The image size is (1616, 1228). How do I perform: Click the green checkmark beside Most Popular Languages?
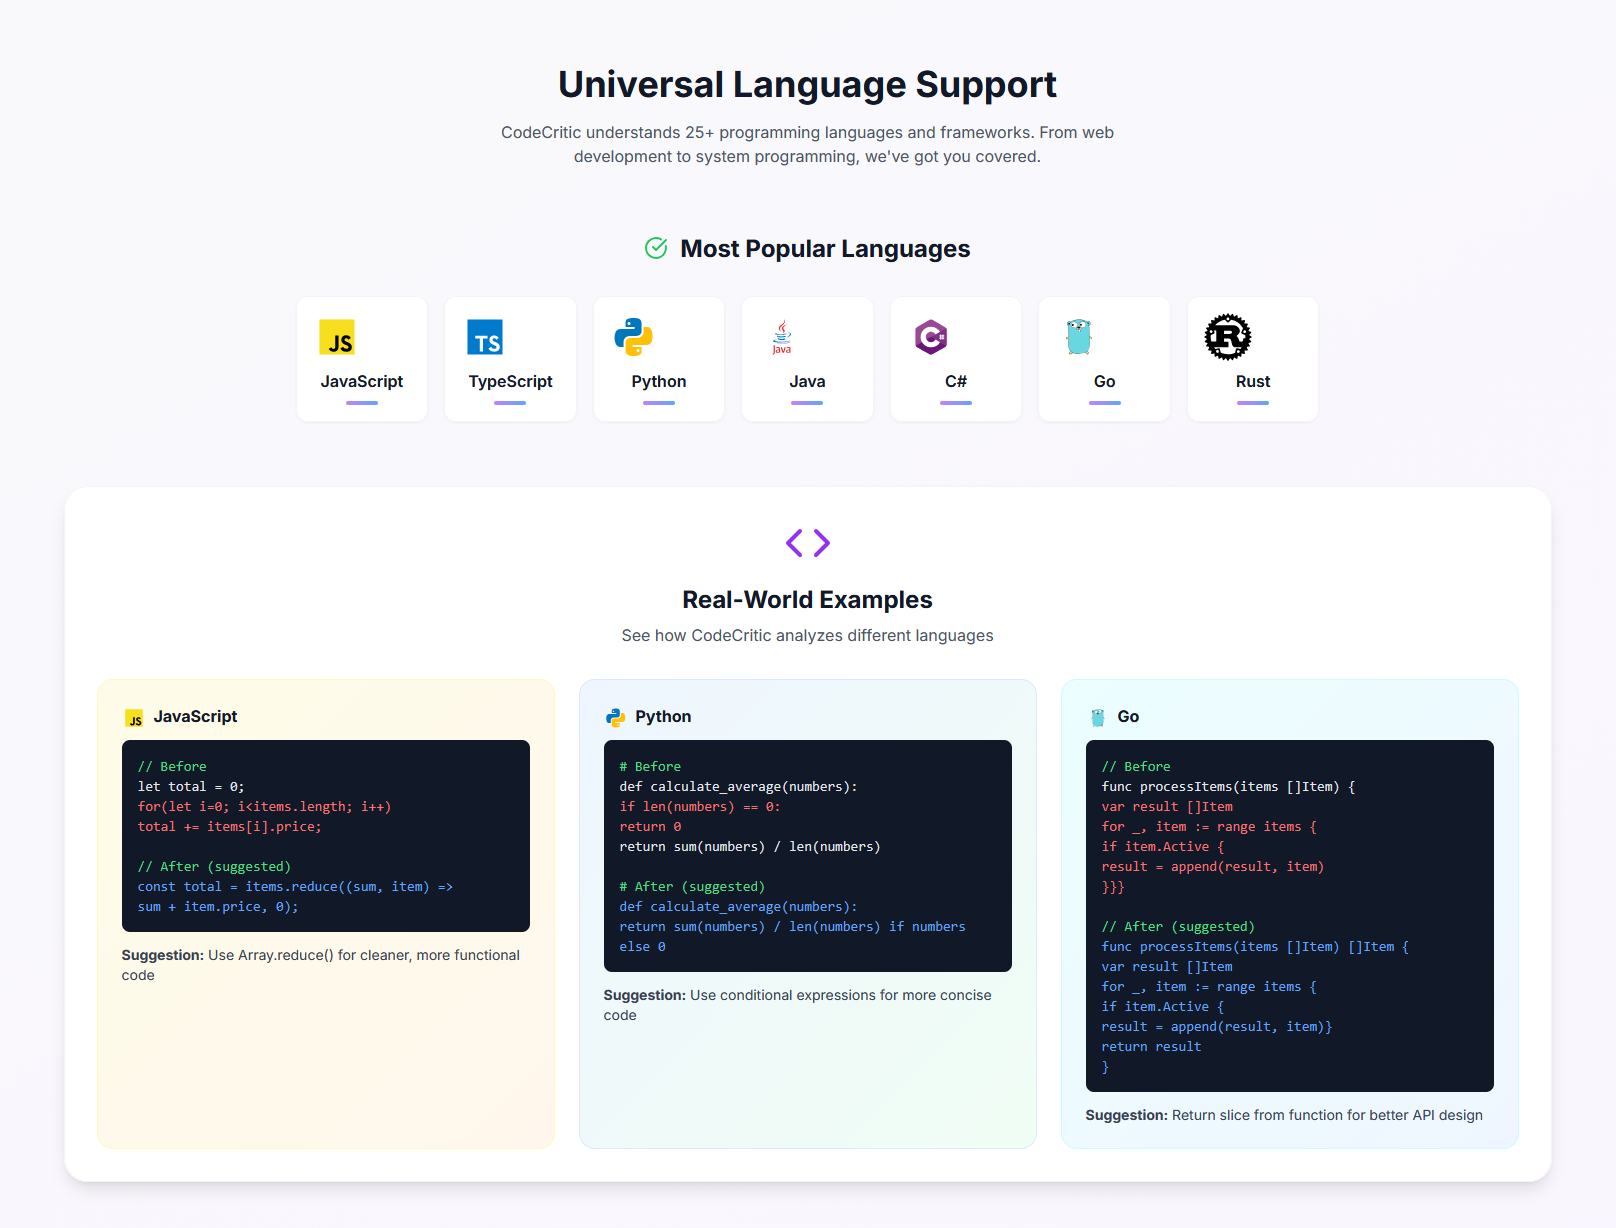pyautogui.click(x=656, y=248)
